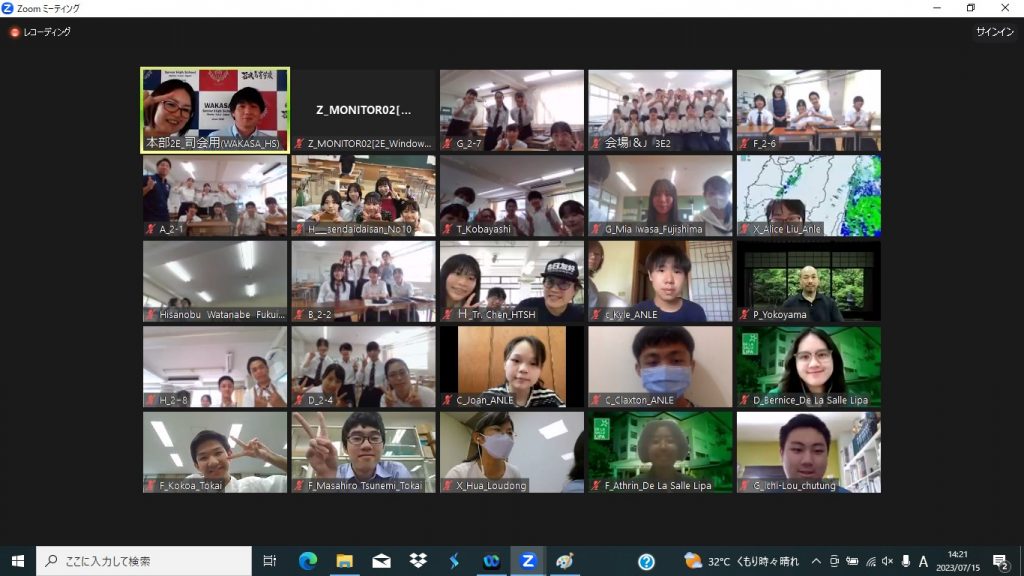The height and width of the screenshot is (576, 1024).
Task: Select the P_Yokoyama video tile
Action: coord(809,281)
